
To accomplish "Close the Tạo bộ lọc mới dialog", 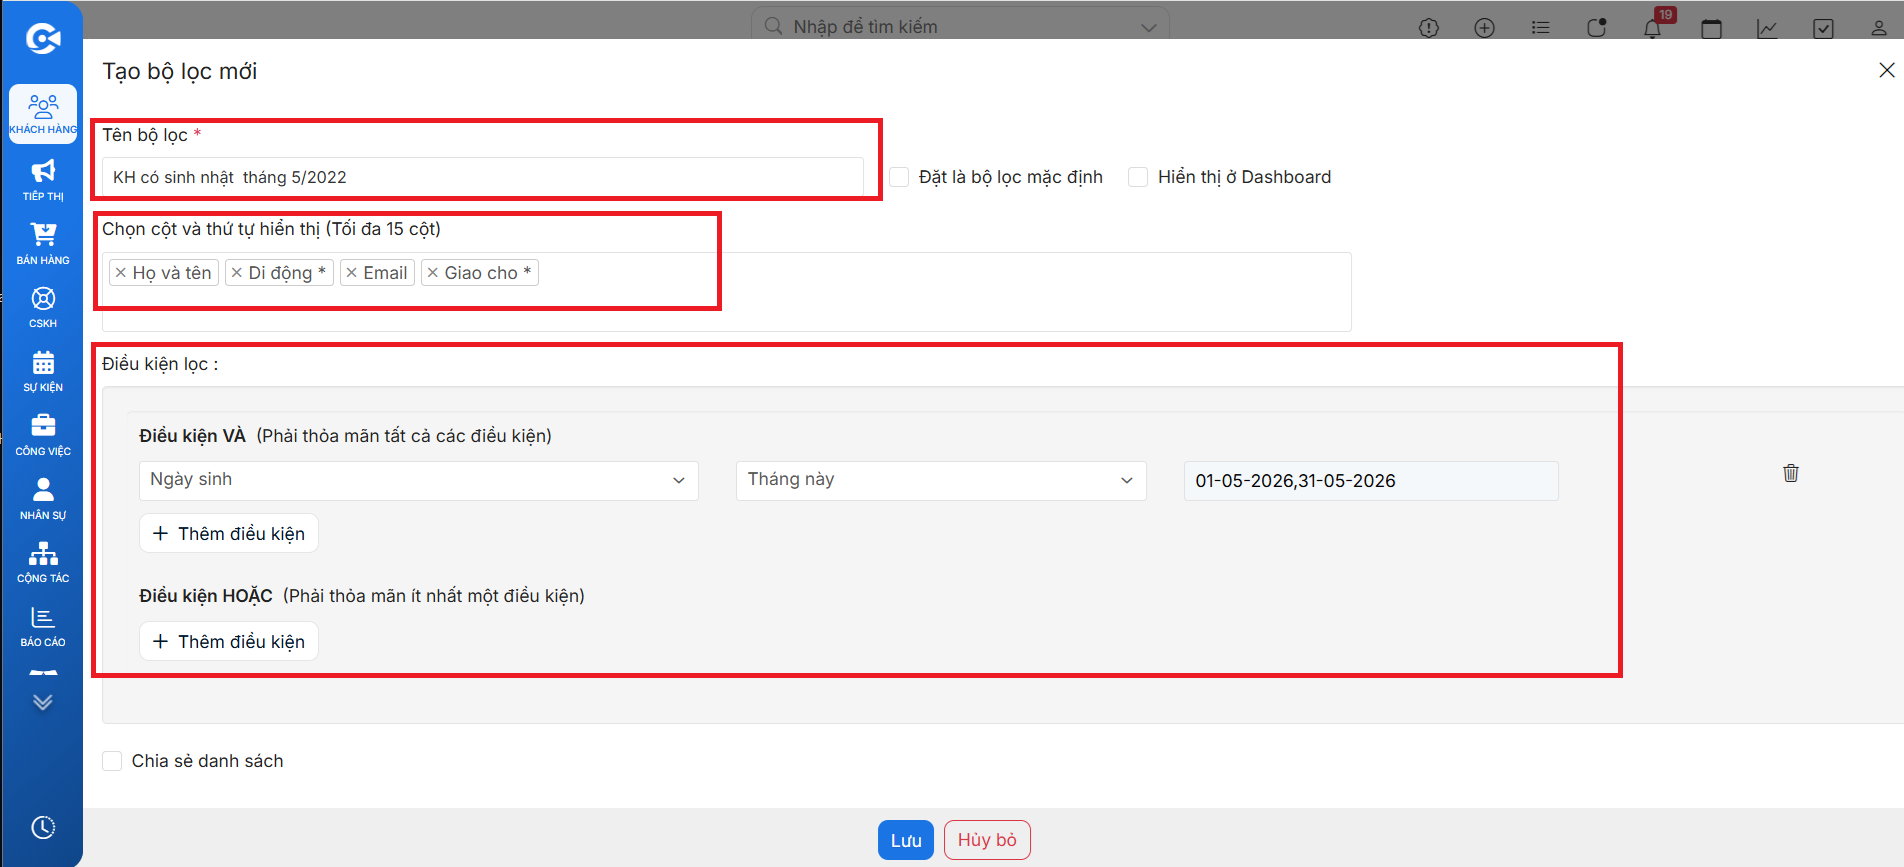I will pos(1887,70).
